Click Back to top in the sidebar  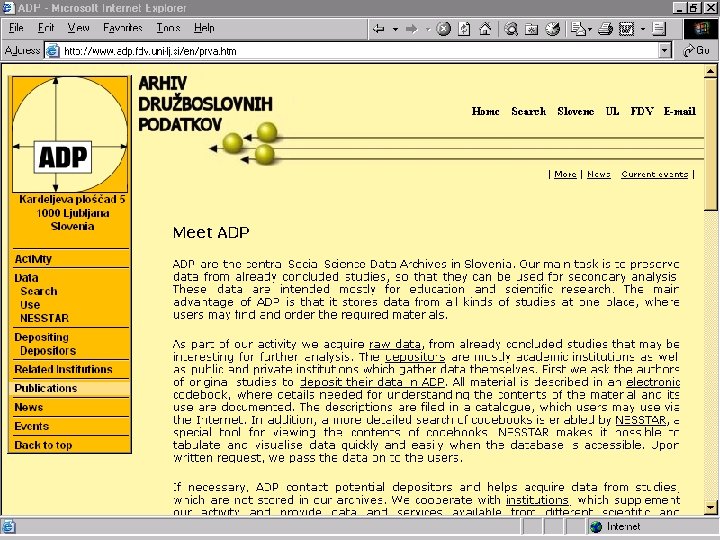tap(43, 445)
